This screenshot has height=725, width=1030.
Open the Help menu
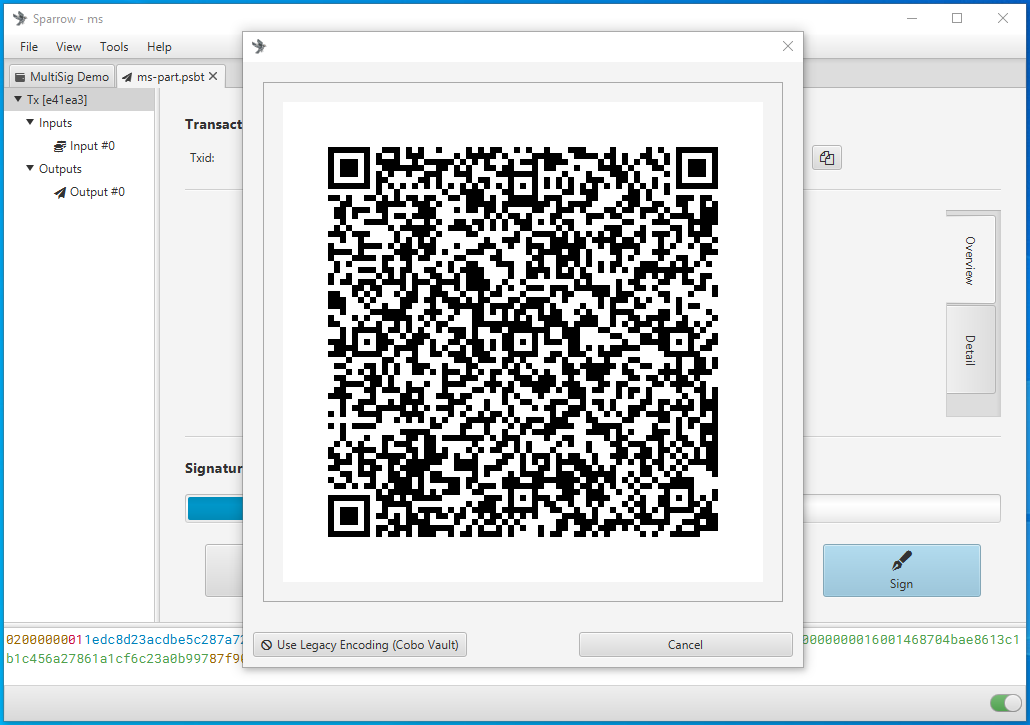click(159, 47)
